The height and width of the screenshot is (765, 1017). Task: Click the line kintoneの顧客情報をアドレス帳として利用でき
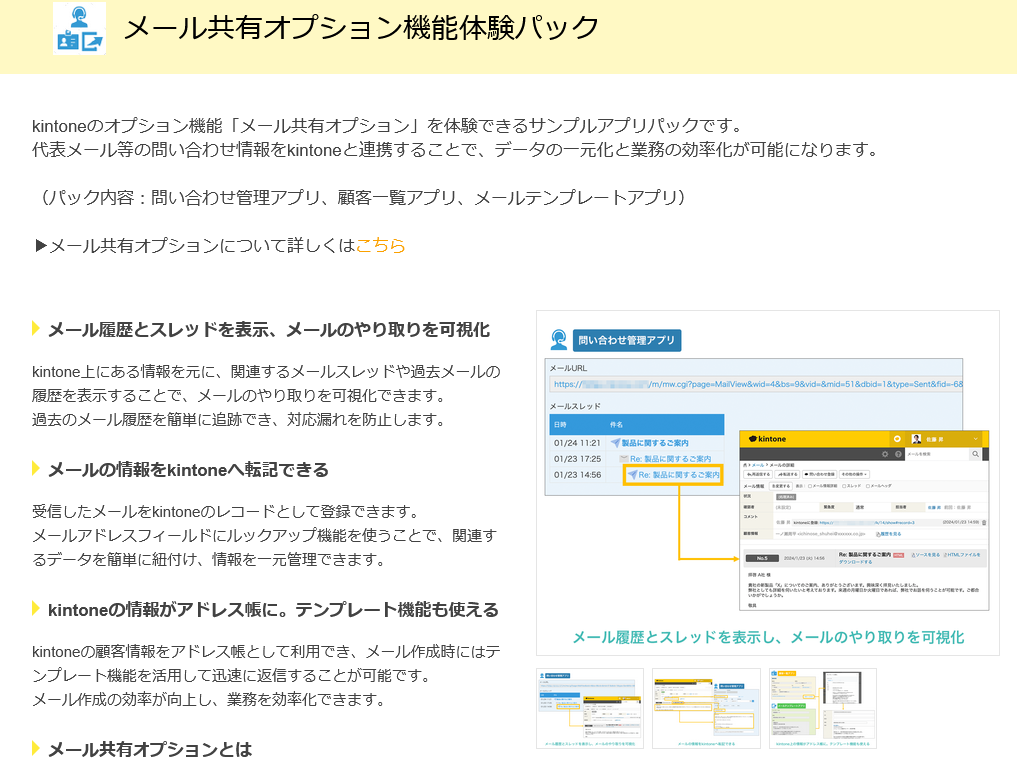pos(267,651)
